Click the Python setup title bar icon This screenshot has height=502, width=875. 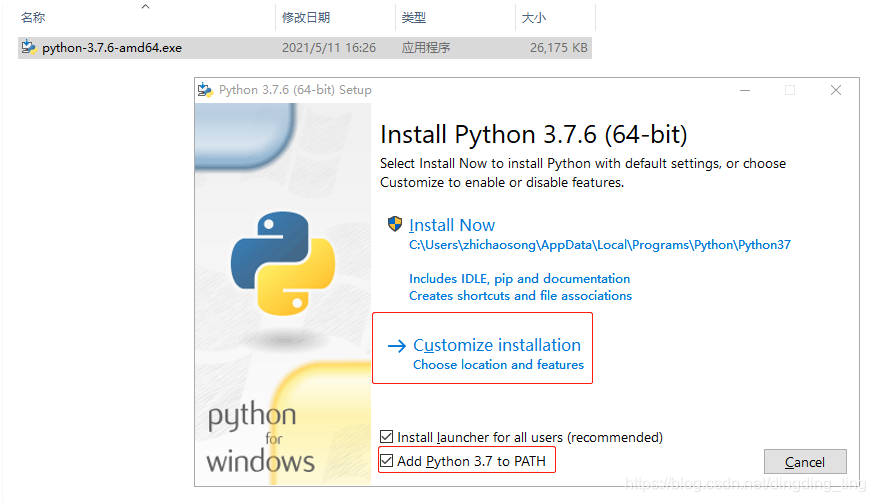pos(205,90)
